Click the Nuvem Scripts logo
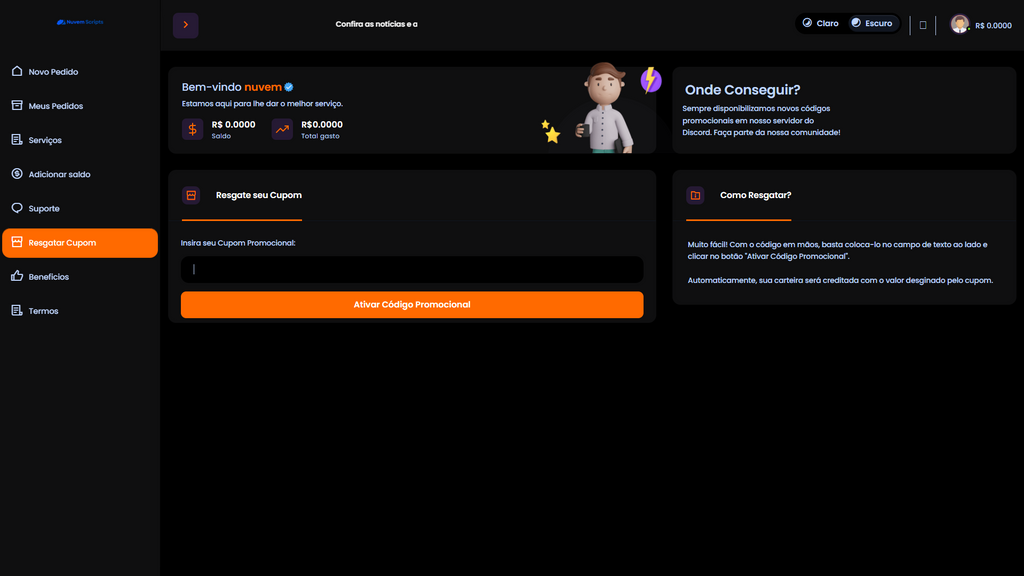Viewport: 1024px width, 576px height. pyautogui.click(x=80, y=22)
